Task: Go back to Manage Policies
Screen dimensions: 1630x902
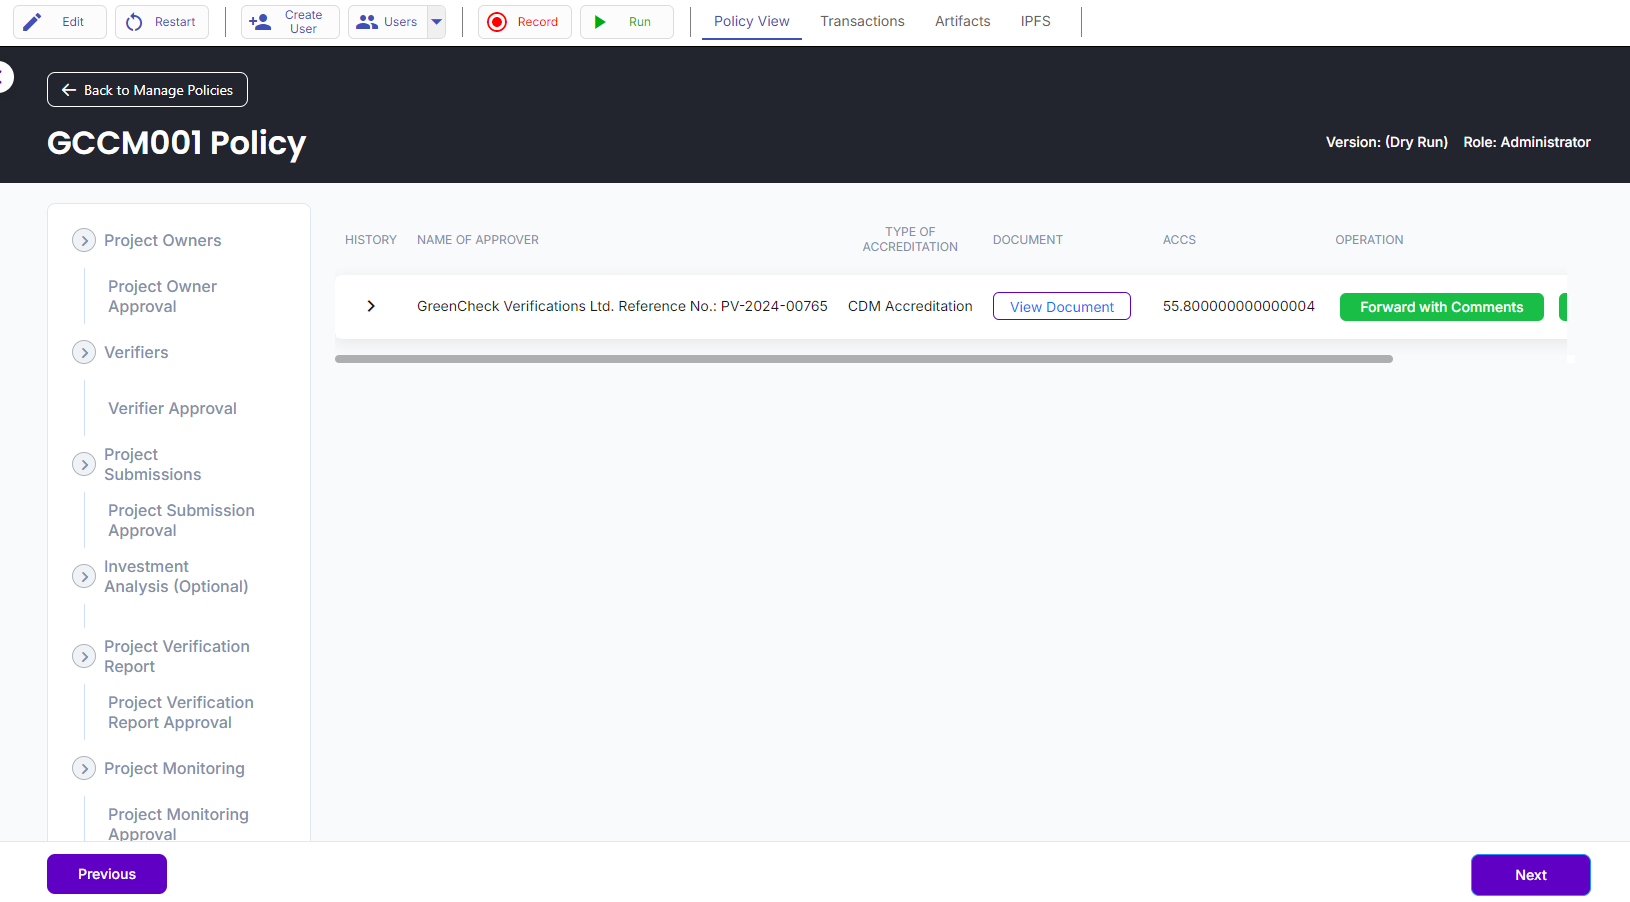Action: click(x=147, y=90)
